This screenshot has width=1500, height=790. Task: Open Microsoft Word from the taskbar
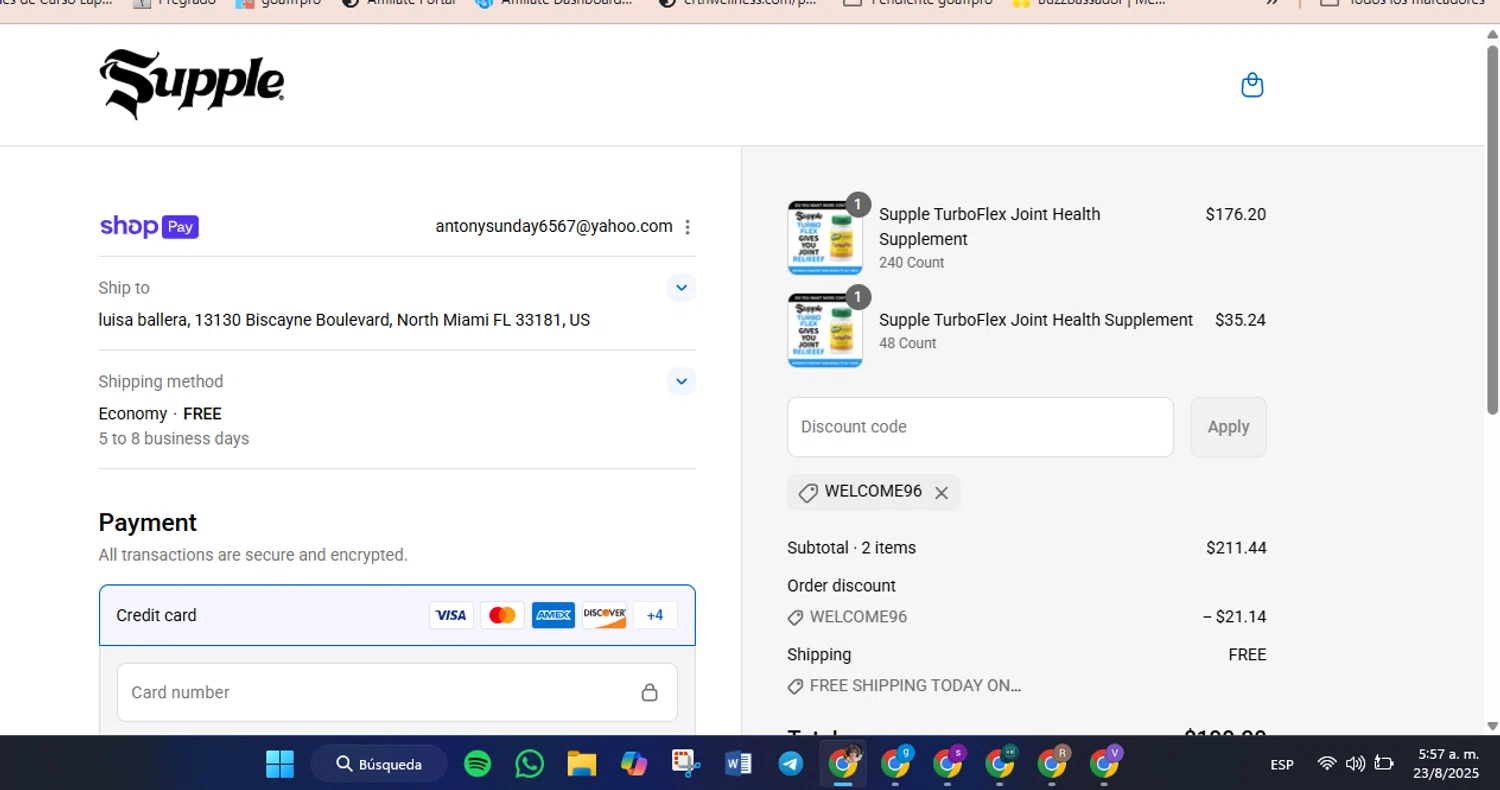click(738, 764)
